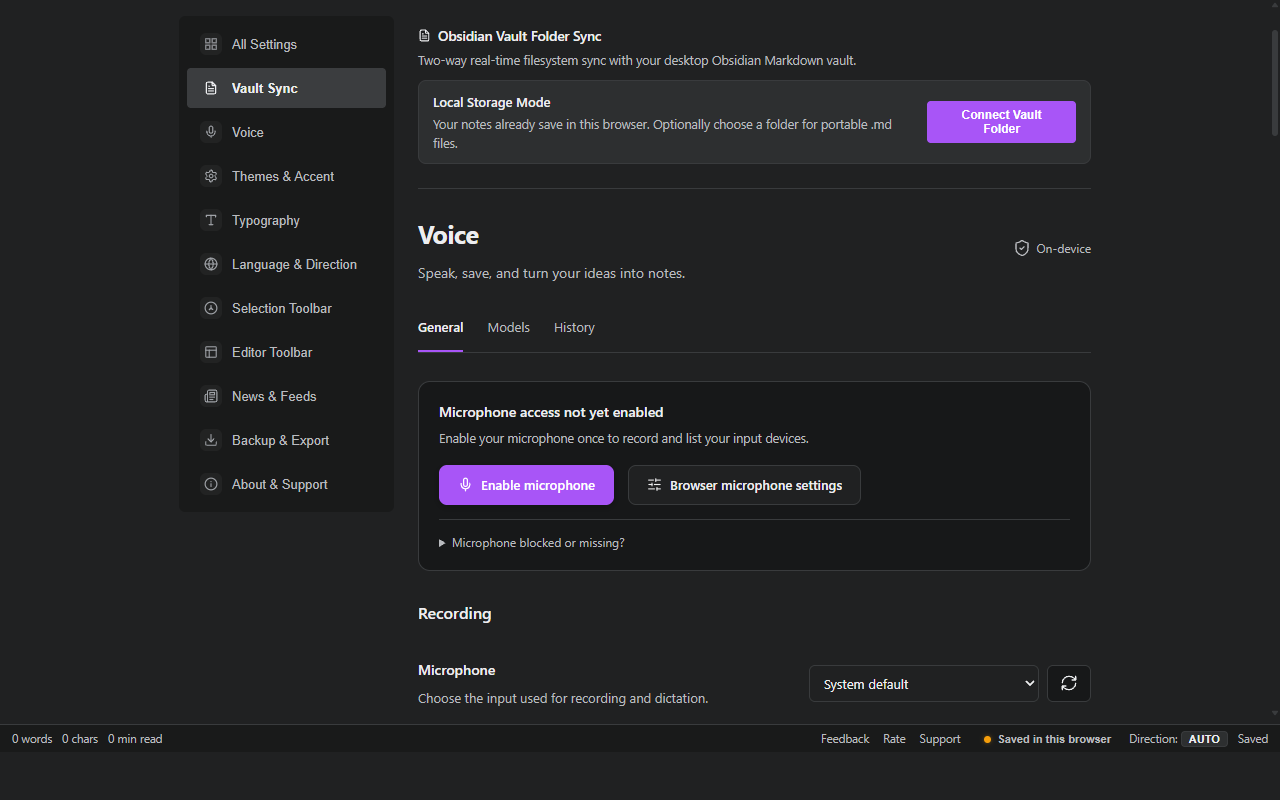Click the On-device shield icon
1280x800 pixels.
[x=1022, y=248]
